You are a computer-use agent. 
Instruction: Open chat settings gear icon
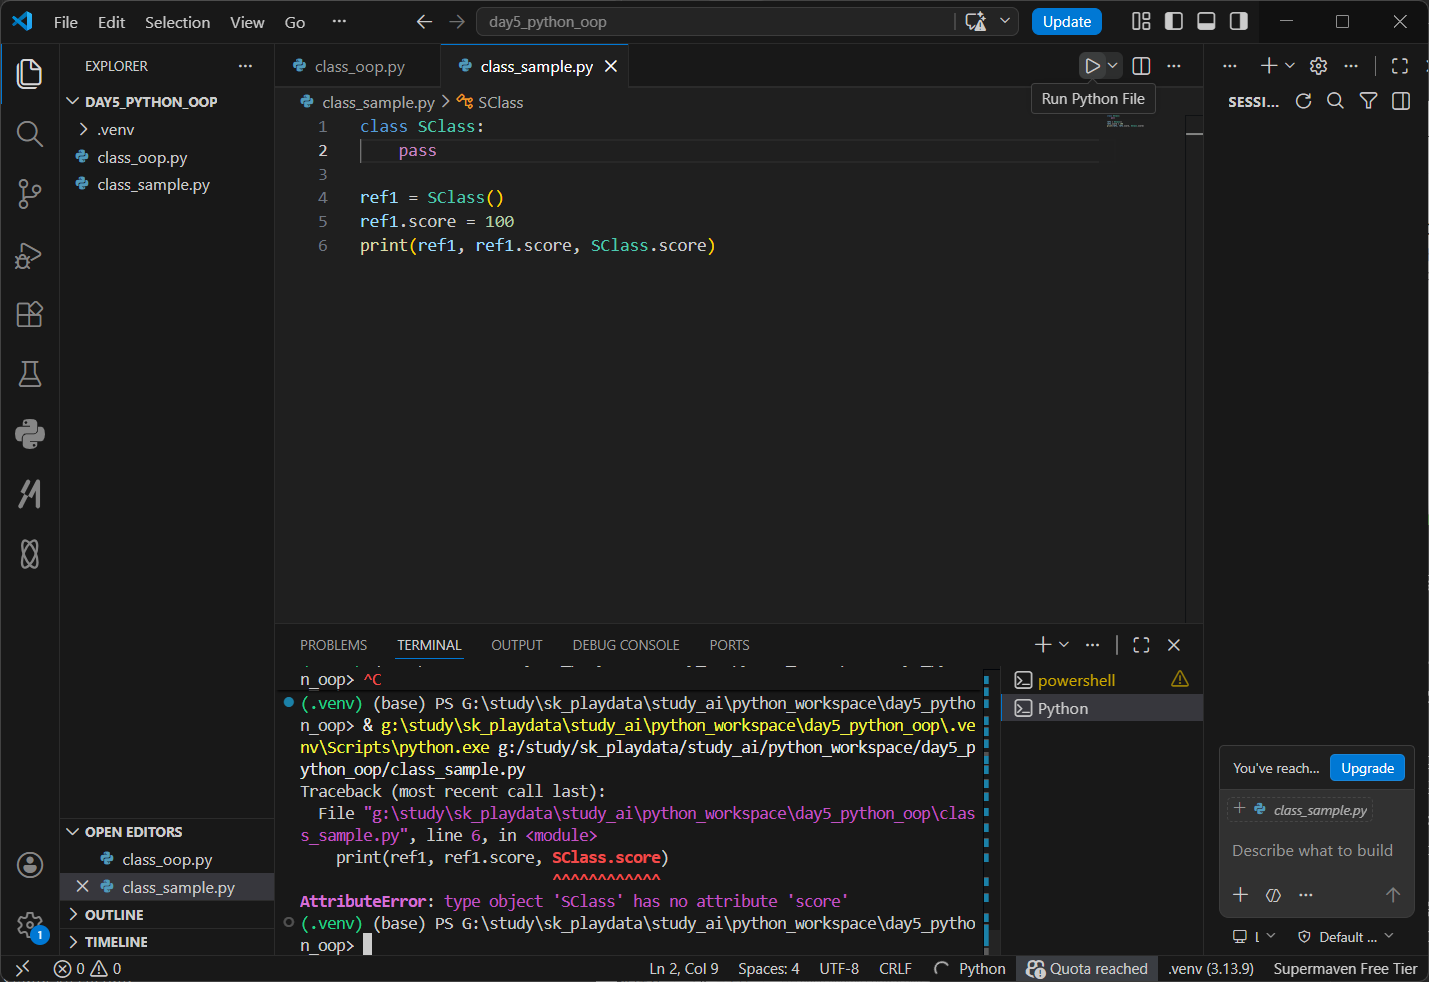(1318, 66)
